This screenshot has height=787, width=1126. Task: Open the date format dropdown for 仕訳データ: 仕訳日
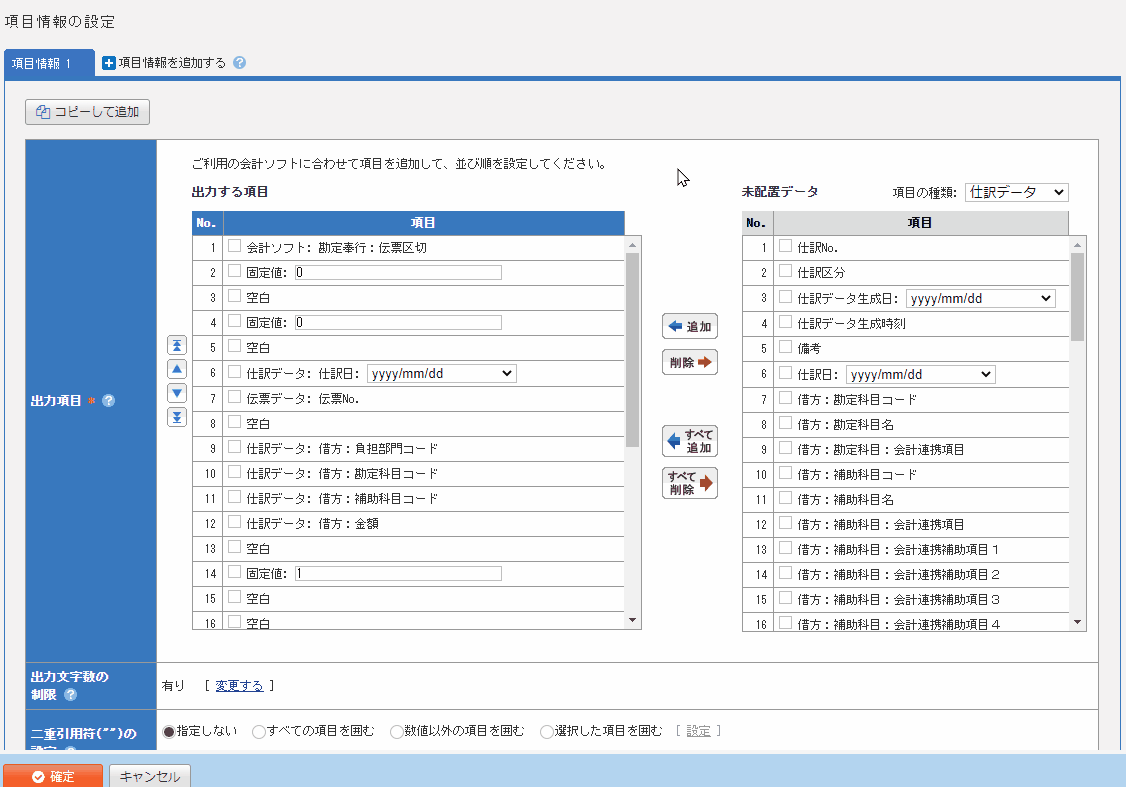441,373
